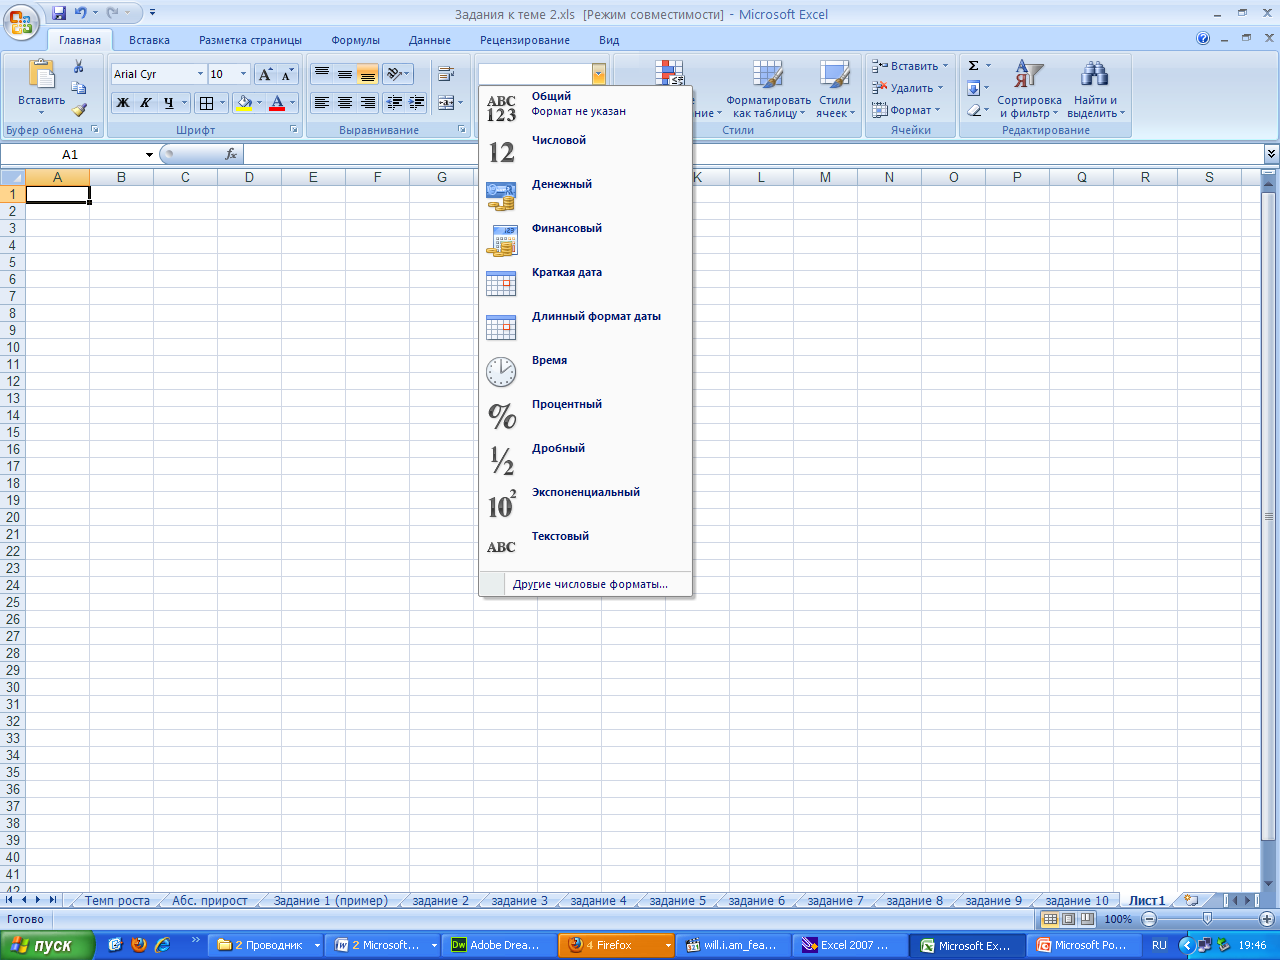Click the Fill down arrow icon

coord(973,88)
